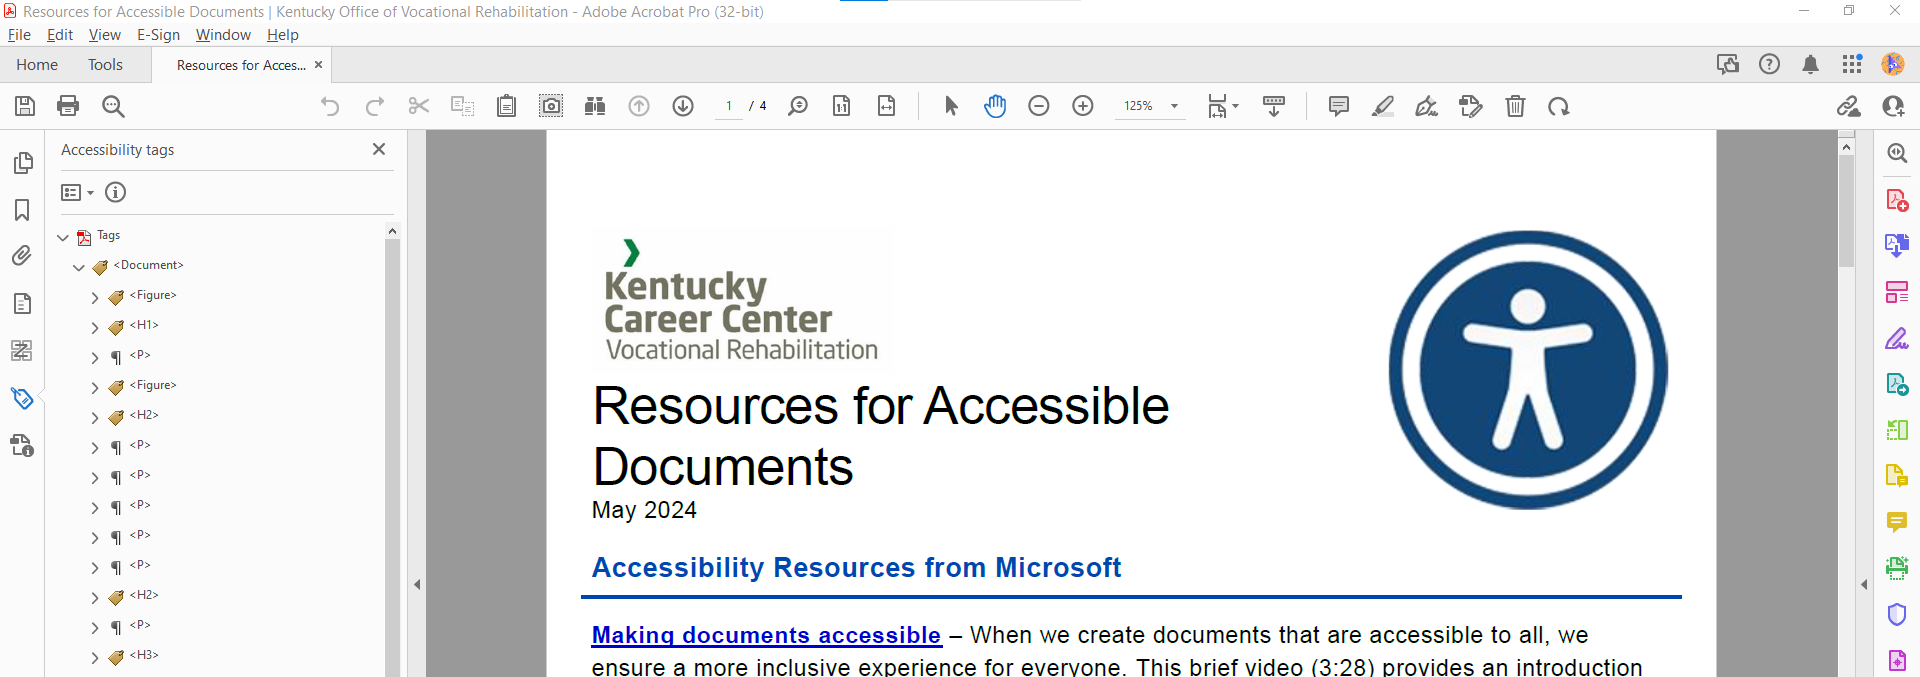
Task: Open the fit page options dropdown
Action: pos(1223,106)
